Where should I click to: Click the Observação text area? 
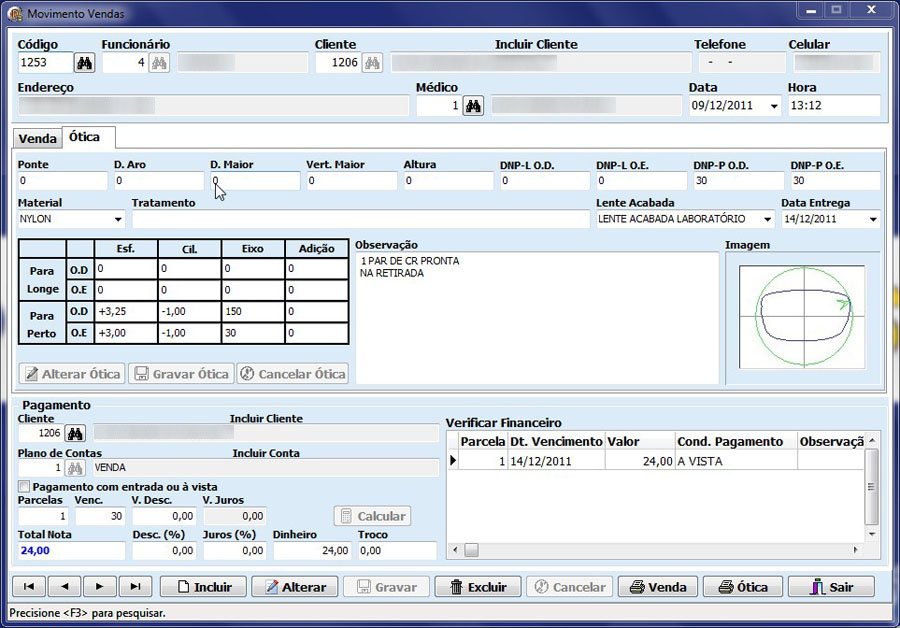[x=537, y=318]
